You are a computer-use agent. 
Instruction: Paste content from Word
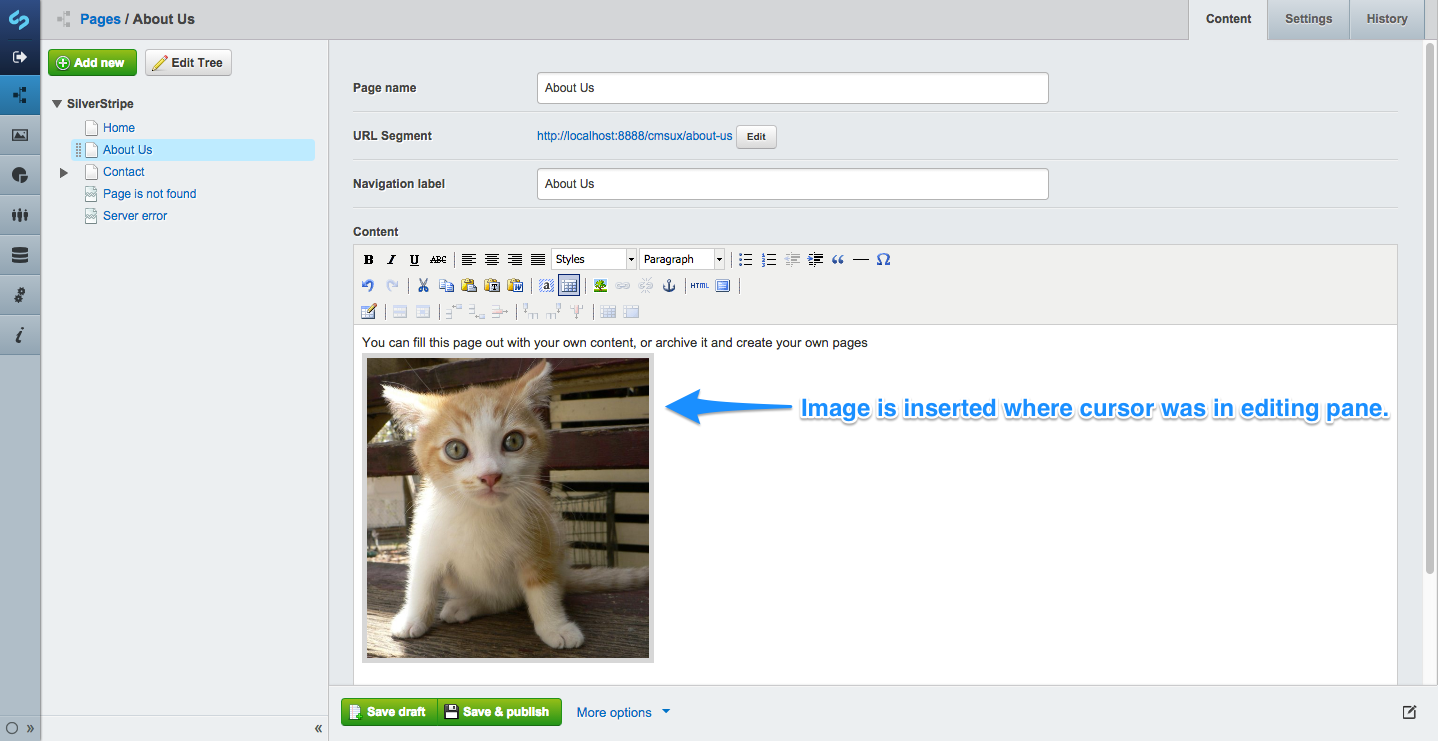click(517, 285)
